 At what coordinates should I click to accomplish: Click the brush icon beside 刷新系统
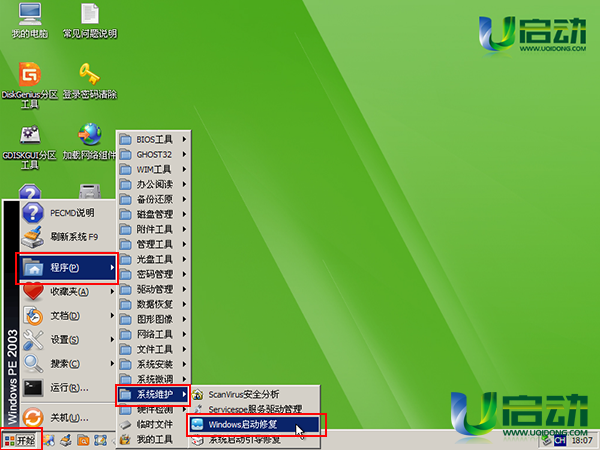[33, 237]
